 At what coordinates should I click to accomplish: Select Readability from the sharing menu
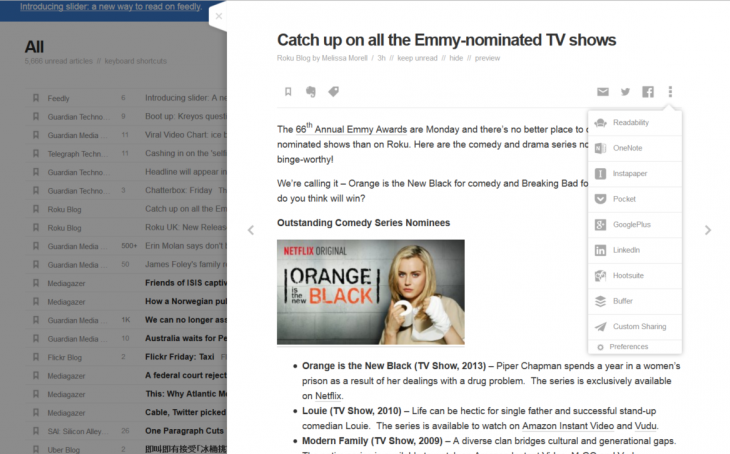click(x=630, y=123)
